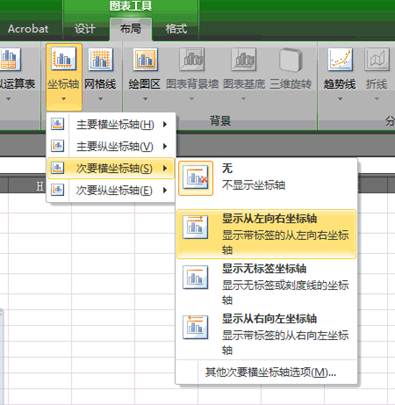Select column header H in the spreadsheet

39,186
